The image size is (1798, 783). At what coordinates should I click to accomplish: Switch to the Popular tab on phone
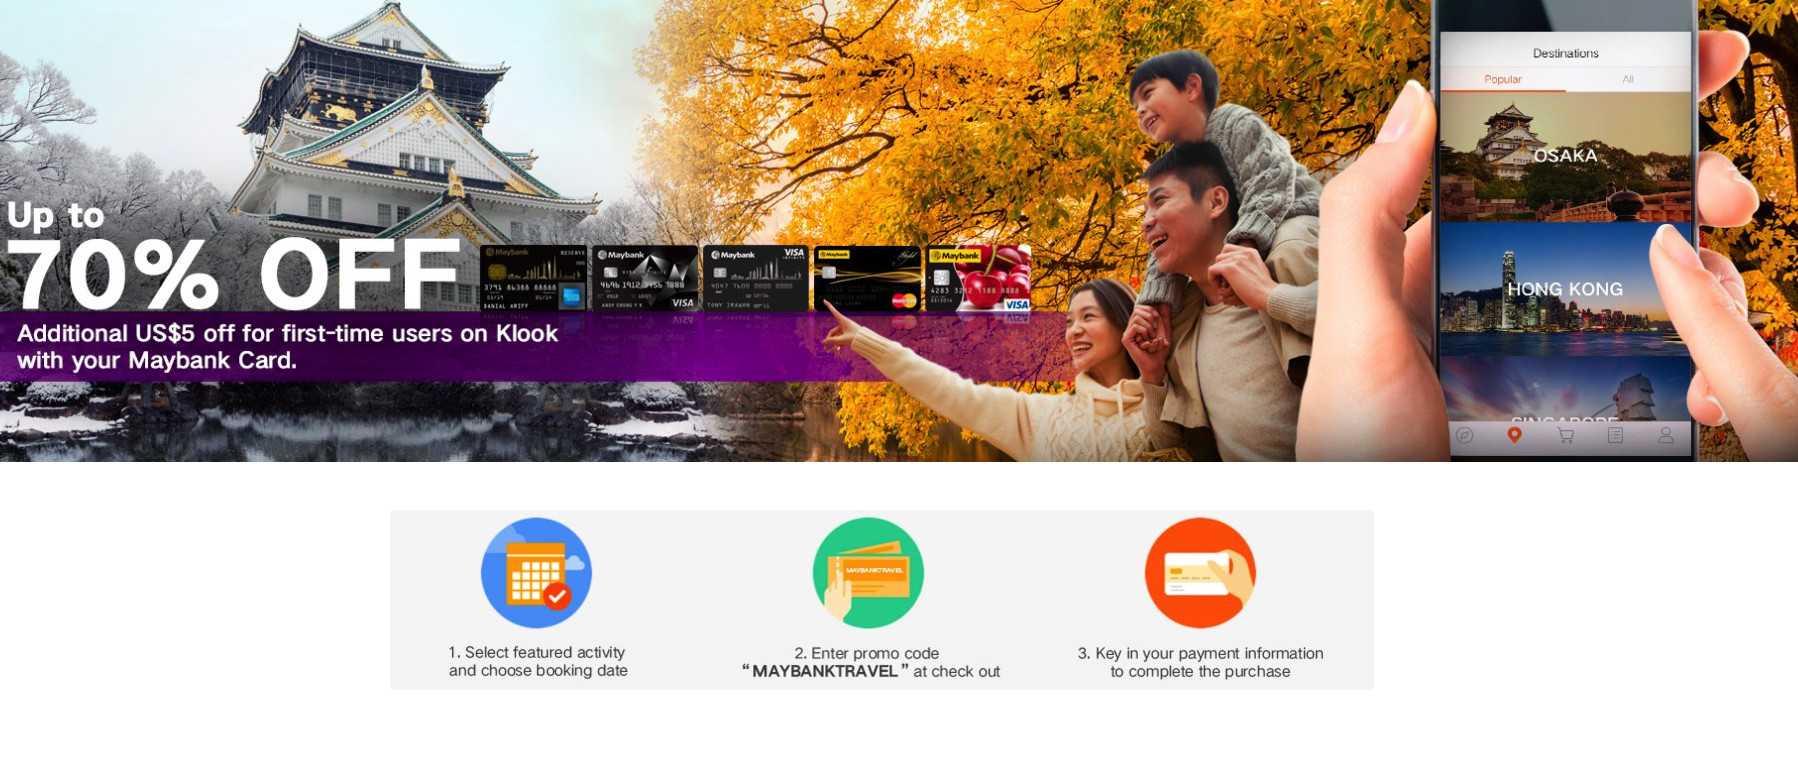click(x=1503, y=79)
